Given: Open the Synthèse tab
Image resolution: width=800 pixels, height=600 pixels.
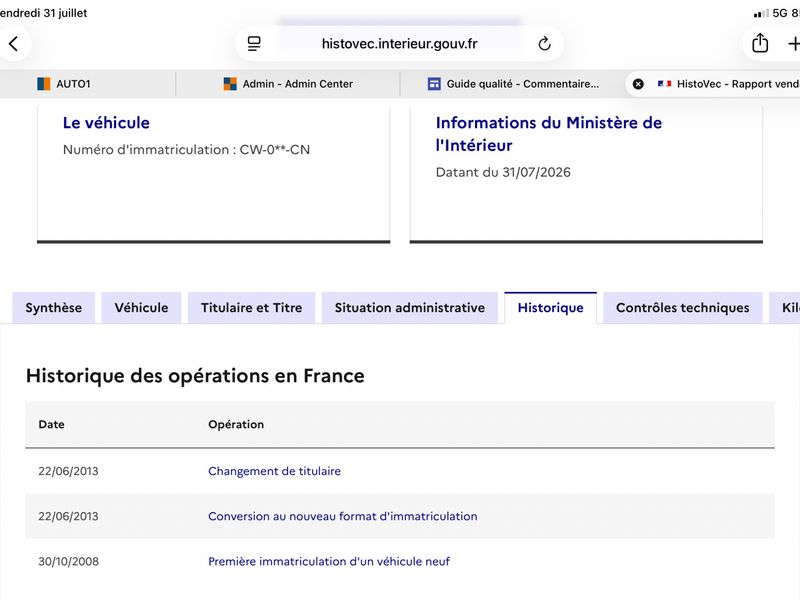Looking at the screenshot, I should click(x=54, y=308).
